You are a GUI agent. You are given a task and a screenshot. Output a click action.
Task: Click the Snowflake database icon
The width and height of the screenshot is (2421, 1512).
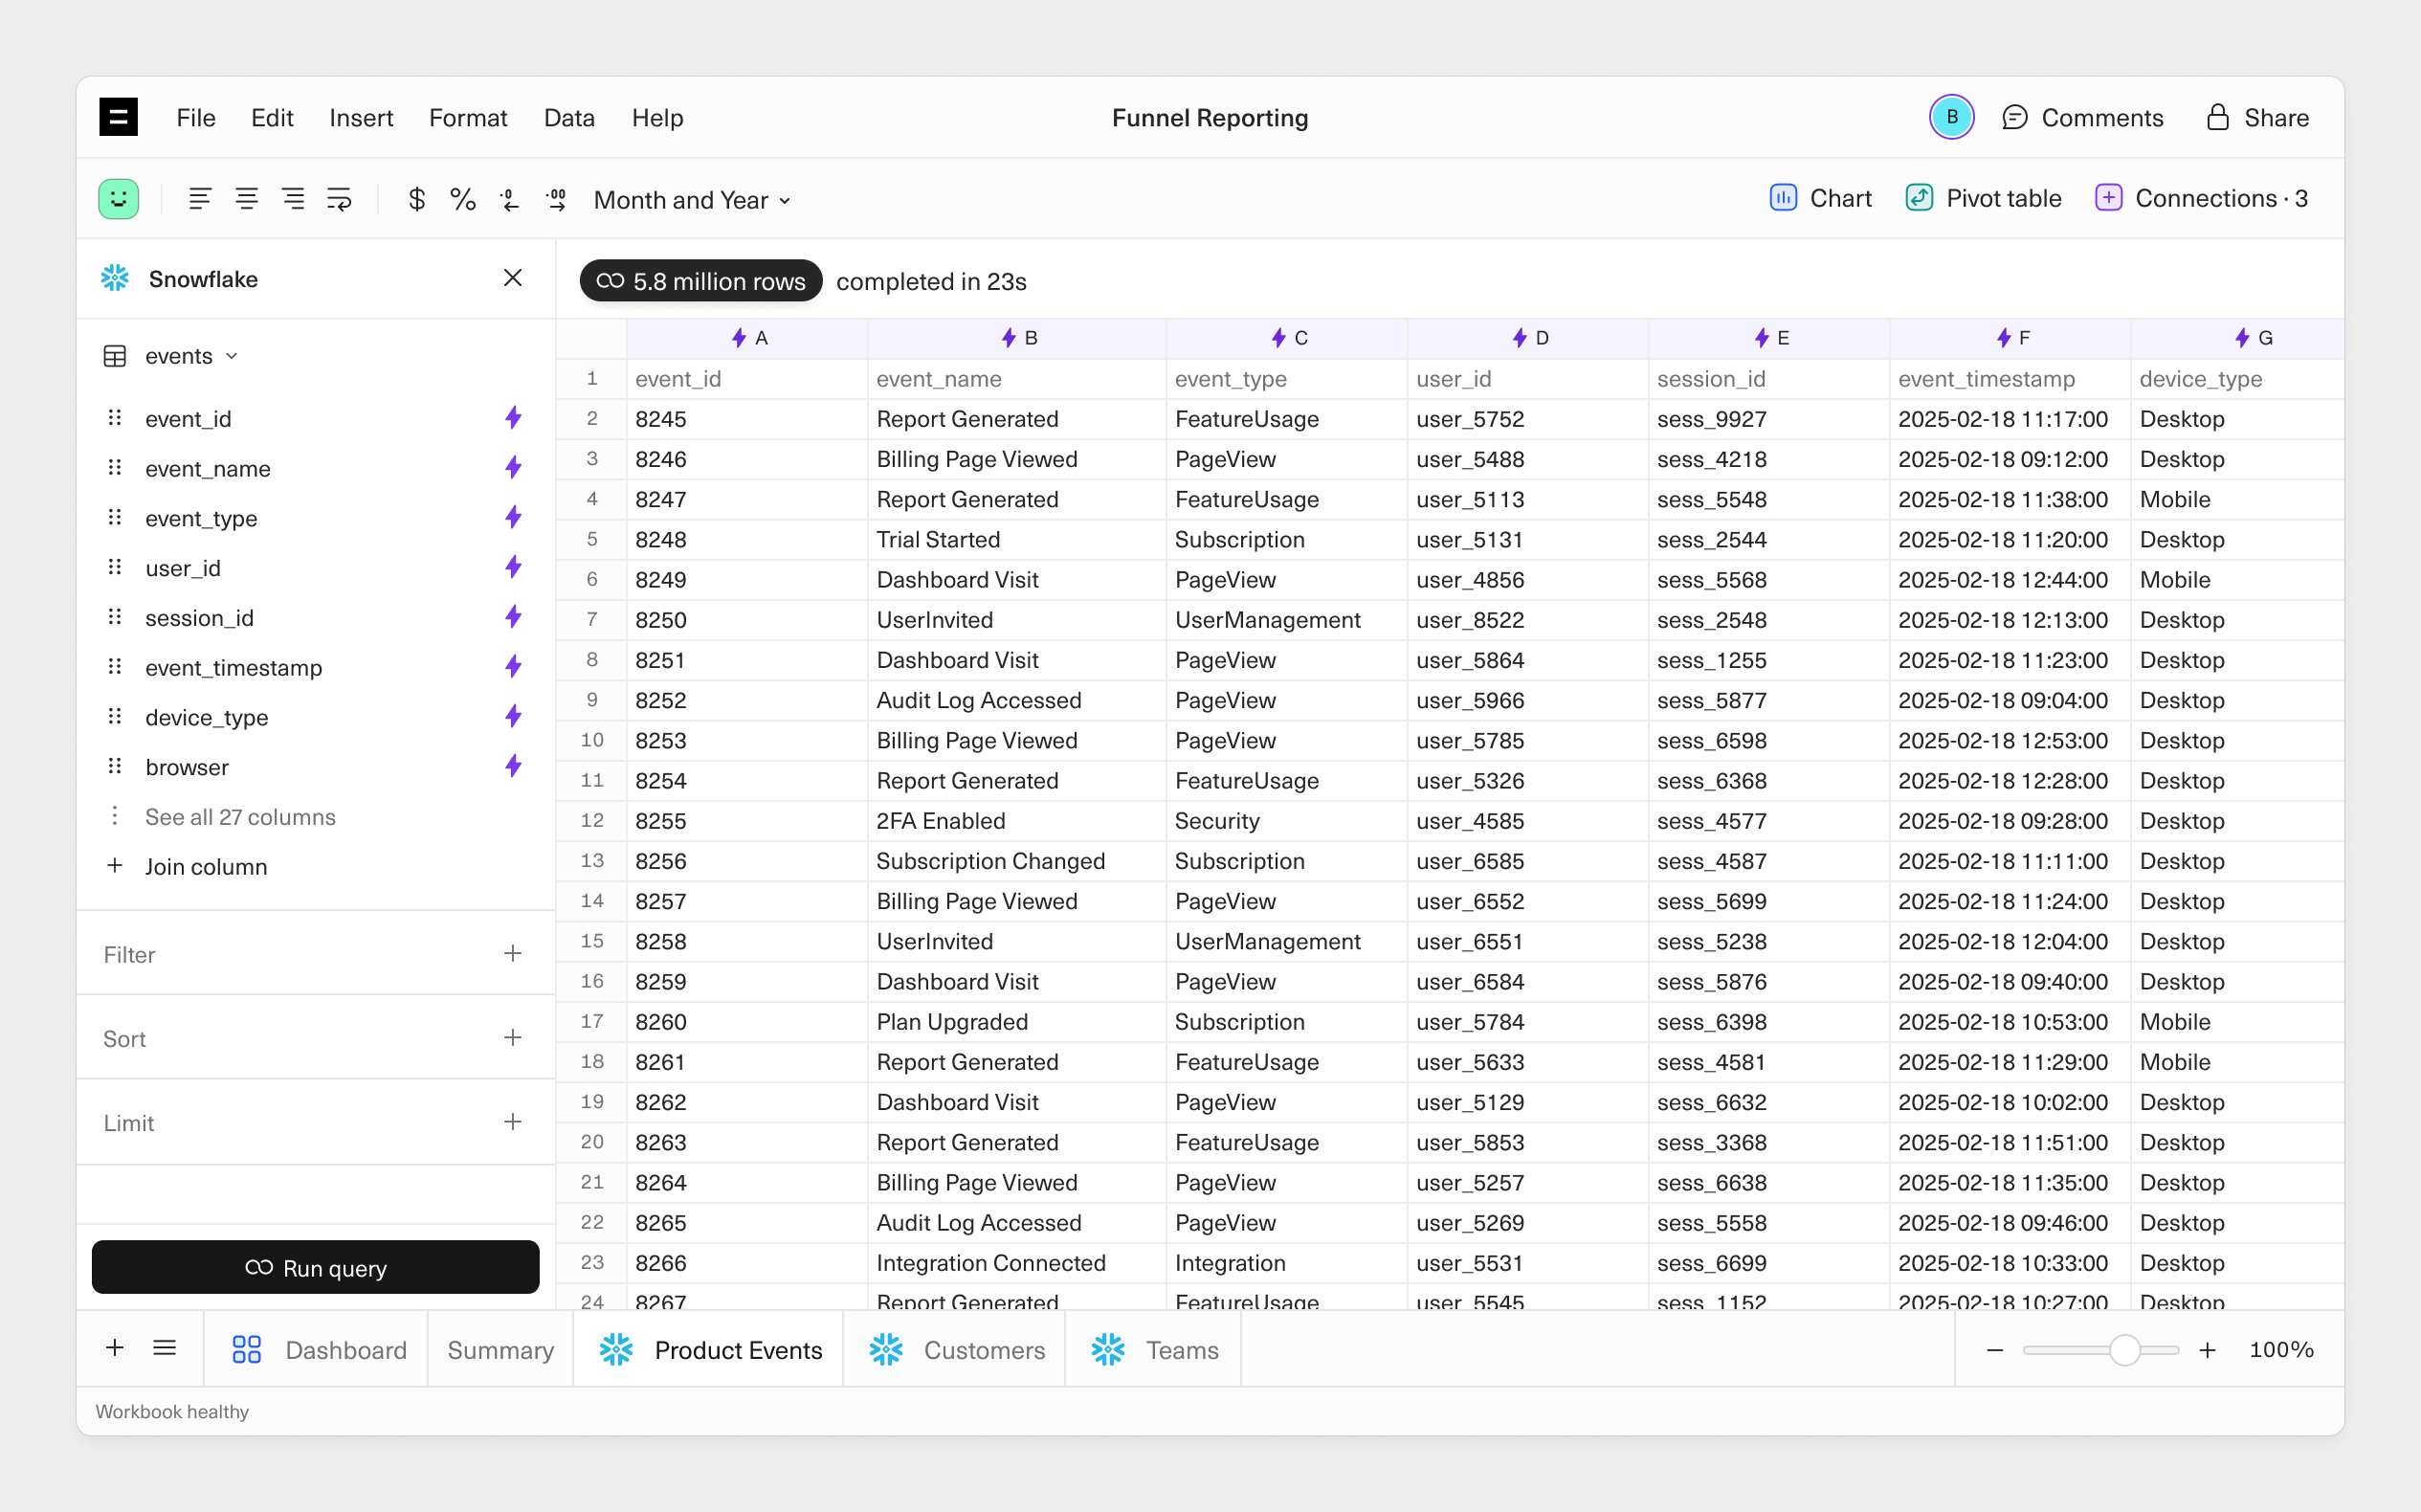[x=115, y=278]
